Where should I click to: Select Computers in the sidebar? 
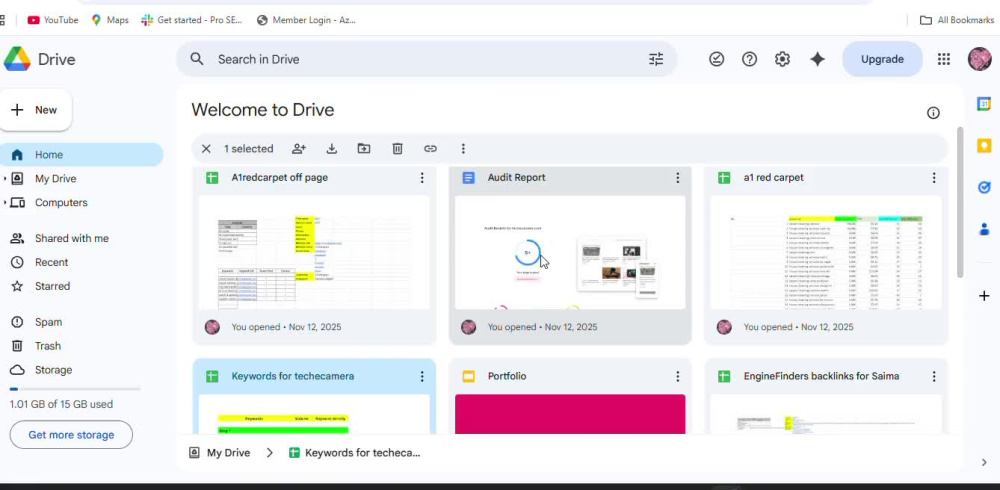(61, 202)
